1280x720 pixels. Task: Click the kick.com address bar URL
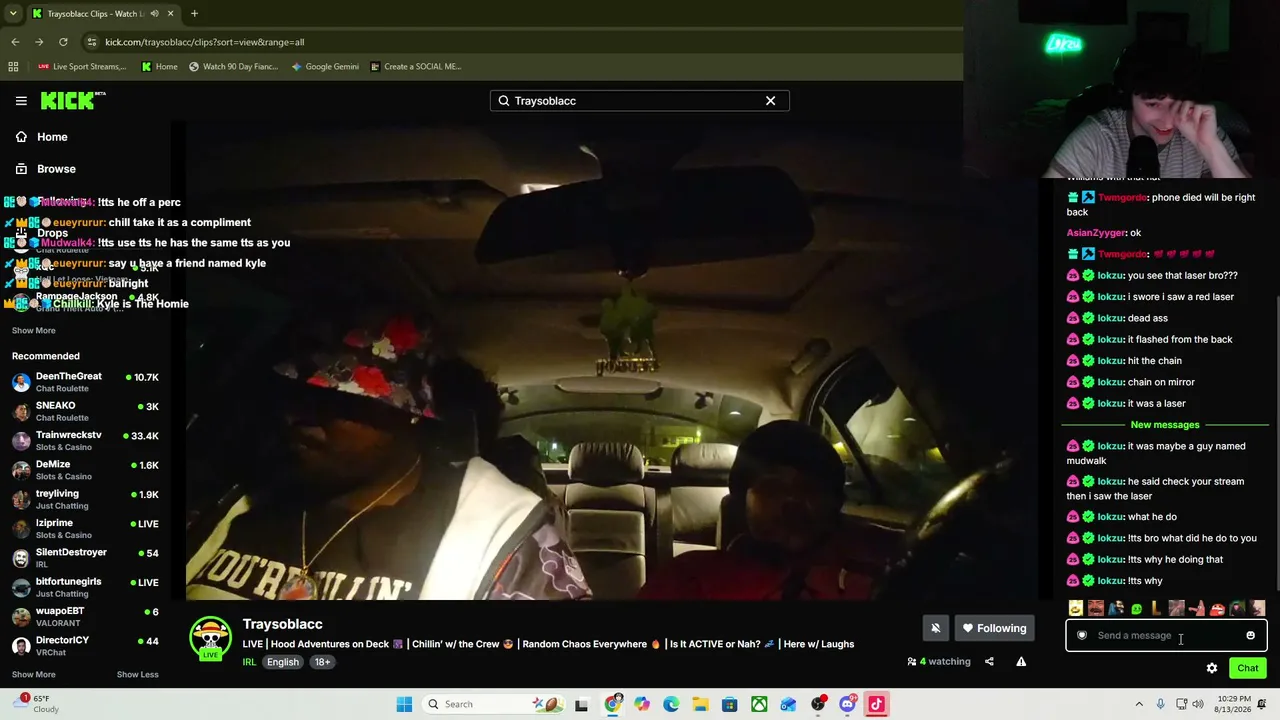pyautogui.click(x=204, y=42)
